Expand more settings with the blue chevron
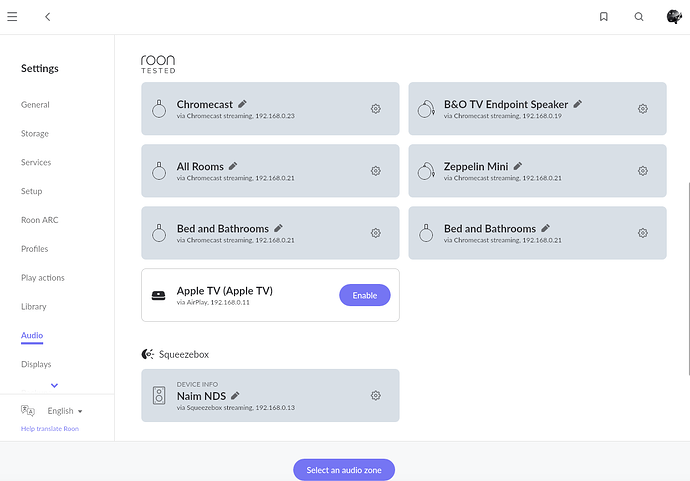The width and height of the screenshot is (690, 481). coord(54,386)
